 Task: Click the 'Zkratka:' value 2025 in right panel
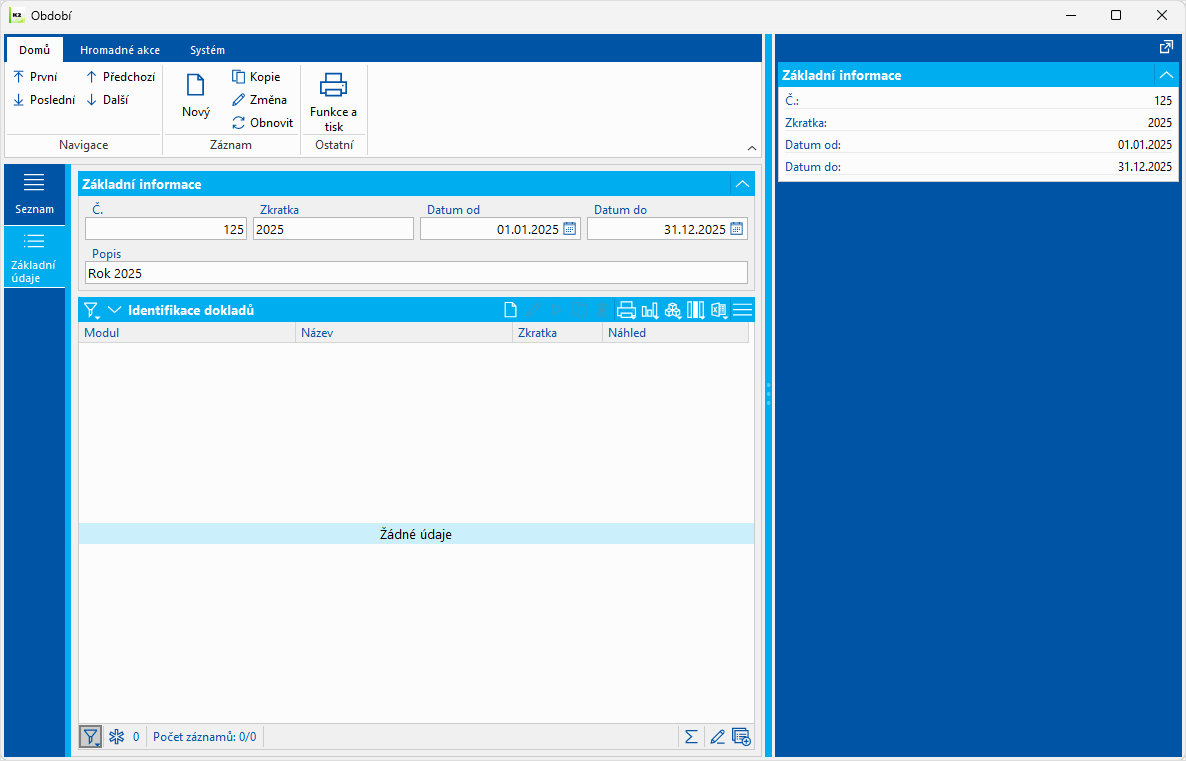[x=1160, y=123]
